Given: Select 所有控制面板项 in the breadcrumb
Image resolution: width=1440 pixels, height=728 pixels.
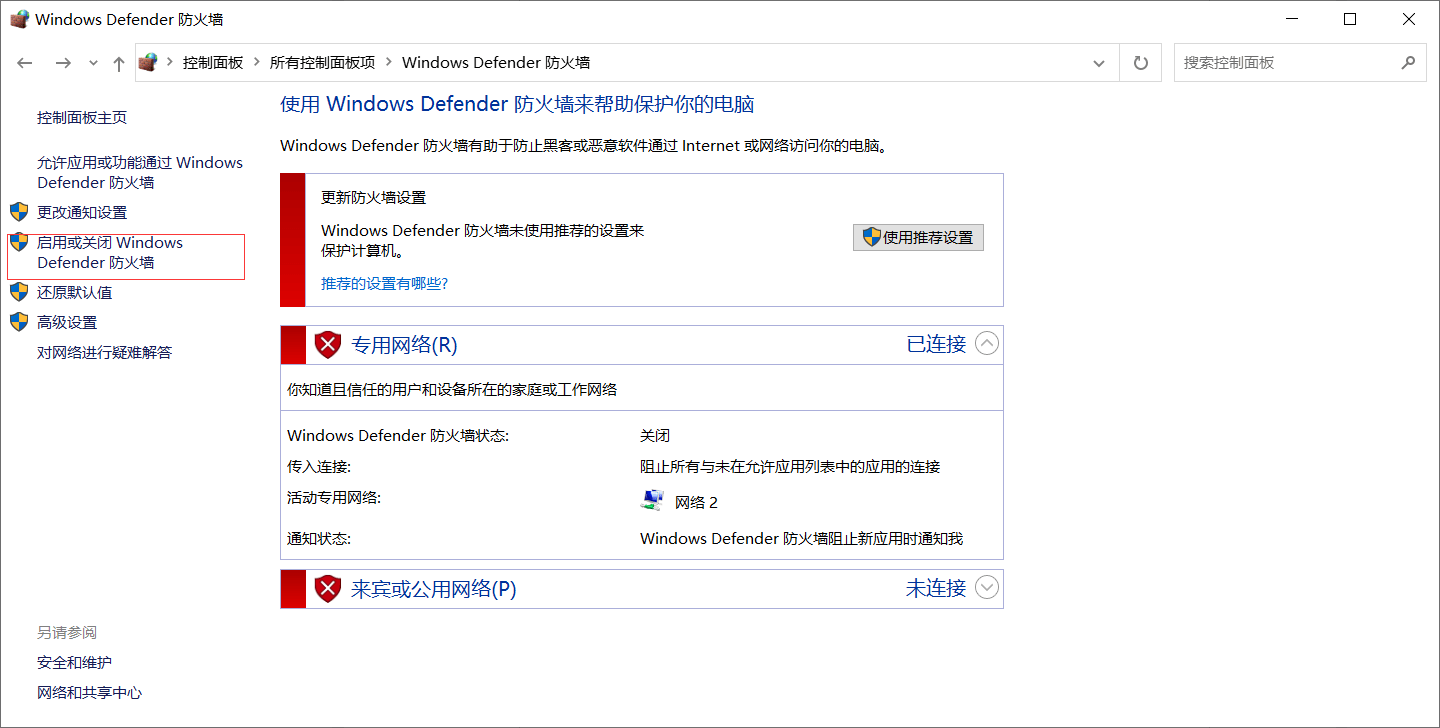Looking at the screenshot, I should click(322, 62).
